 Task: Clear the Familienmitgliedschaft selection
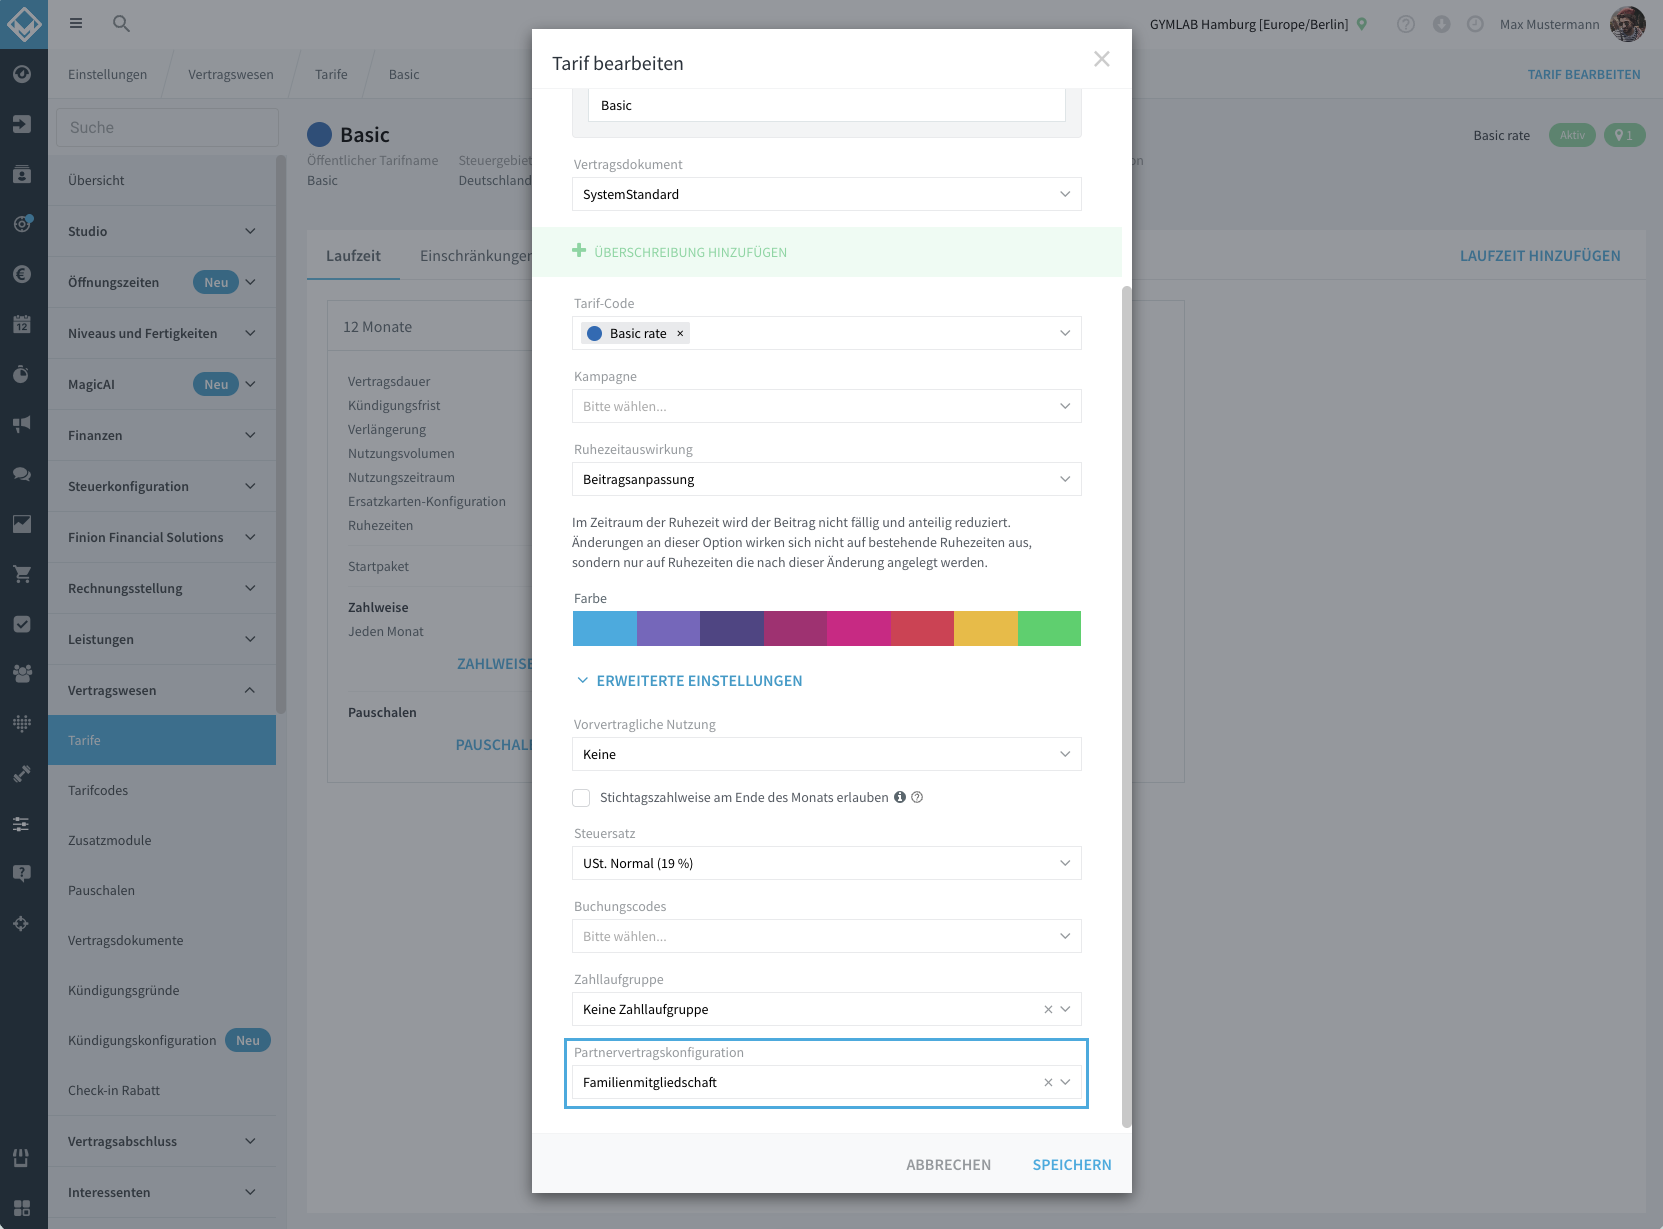(1048, 1083)
